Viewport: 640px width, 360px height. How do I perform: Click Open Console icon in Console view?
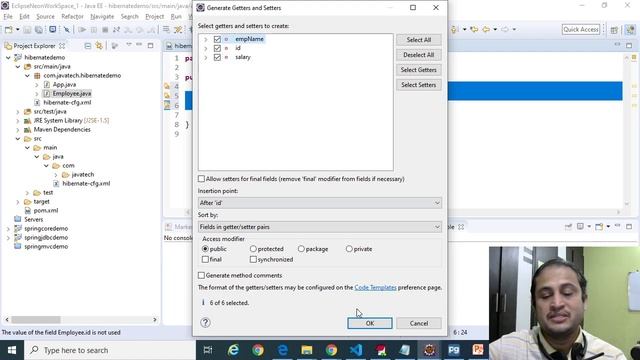click(x=599, y=227)
